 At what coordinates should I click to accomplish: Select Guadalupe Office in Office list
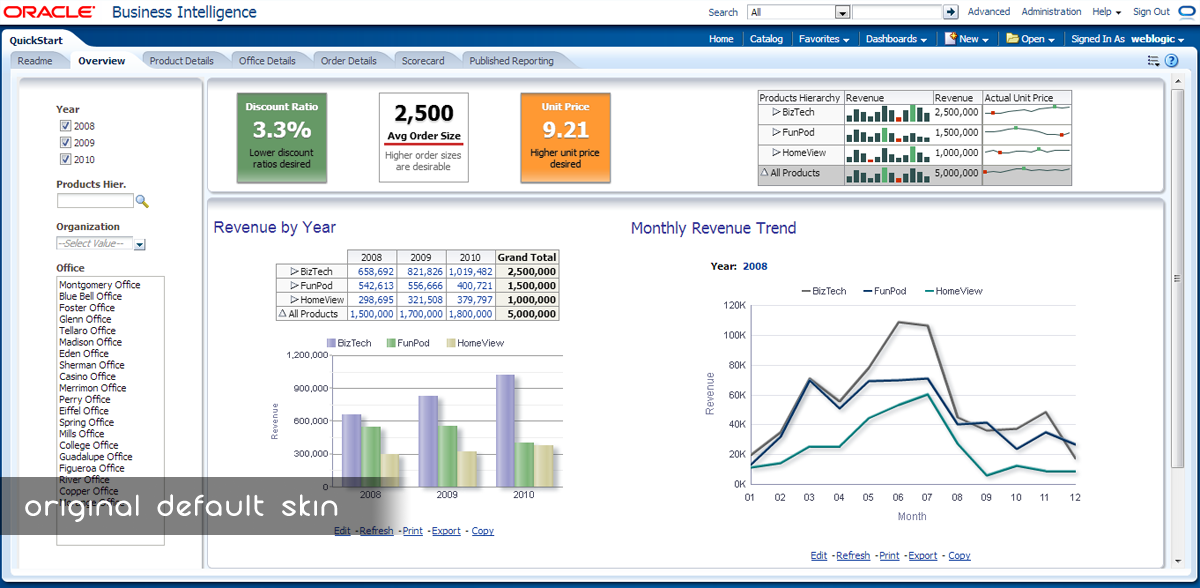(x=96, y=457)
